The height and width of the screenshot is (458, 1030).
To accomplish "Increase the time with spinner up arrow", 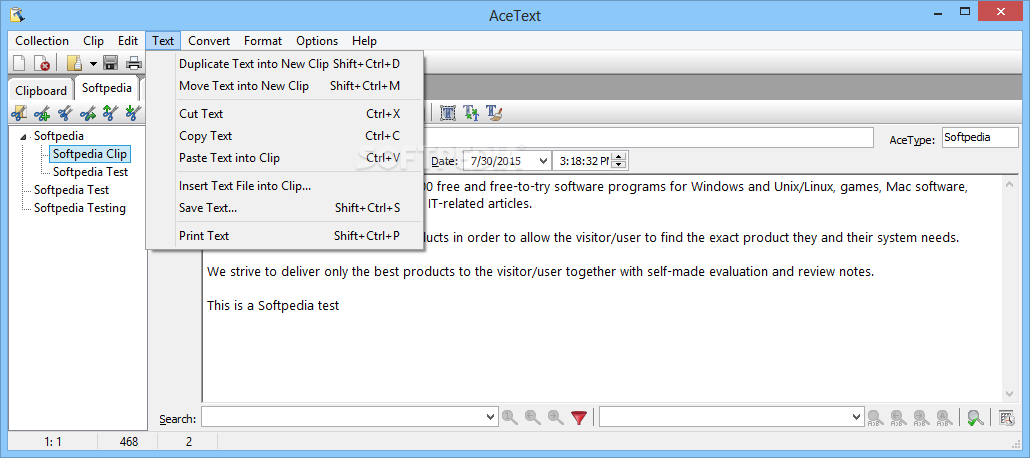I will pyautogui.click(x=619, y=156).
